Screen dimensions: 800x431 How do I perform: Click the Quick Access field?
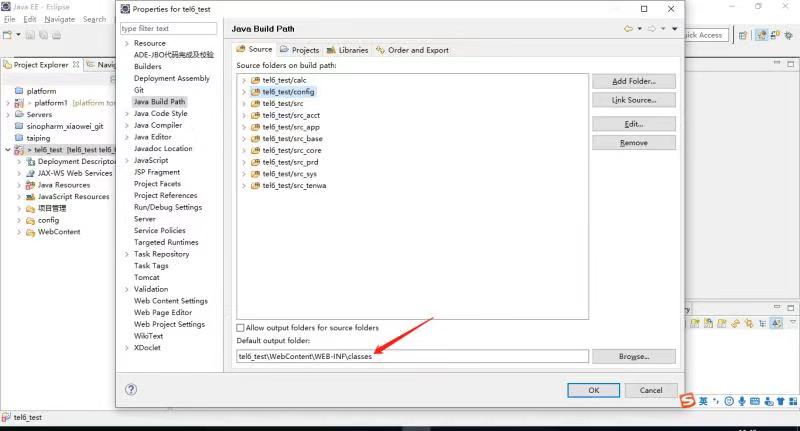706,35
